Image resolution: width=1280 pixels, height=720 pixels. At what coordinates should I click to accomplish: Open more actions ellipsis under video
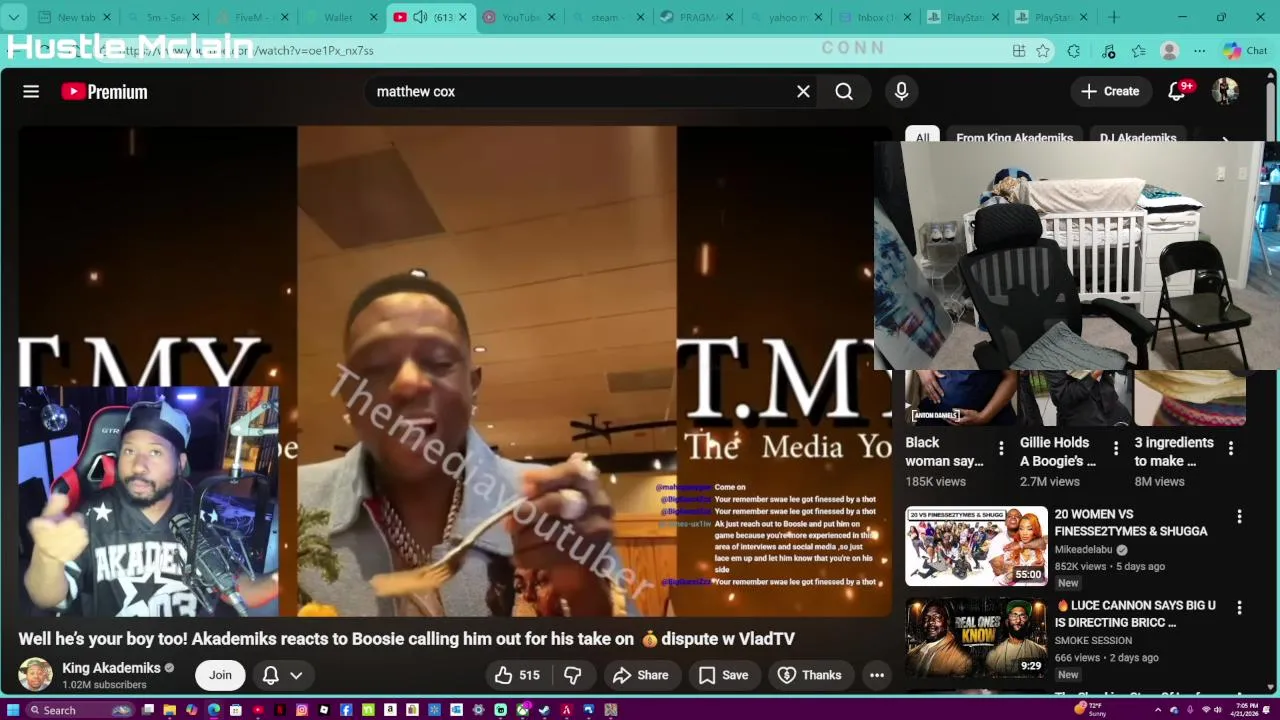tap(877, 675)
